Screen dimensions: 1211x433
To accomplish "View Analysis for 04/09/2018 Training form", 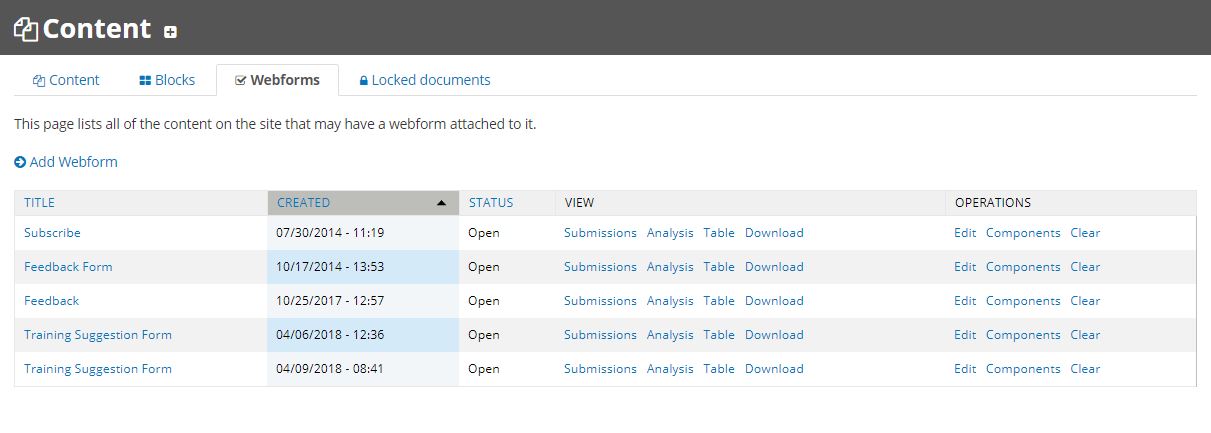I will click(x=670, y=369).
